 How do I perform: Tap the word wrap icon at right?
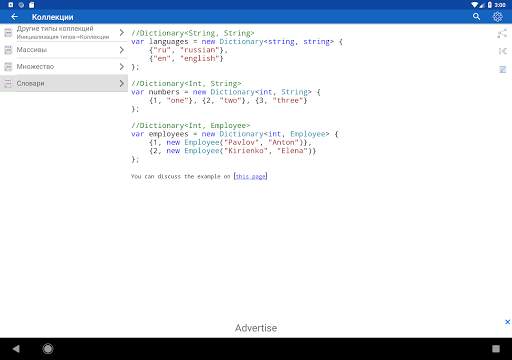pyautogui.click(x=502, y=69)
